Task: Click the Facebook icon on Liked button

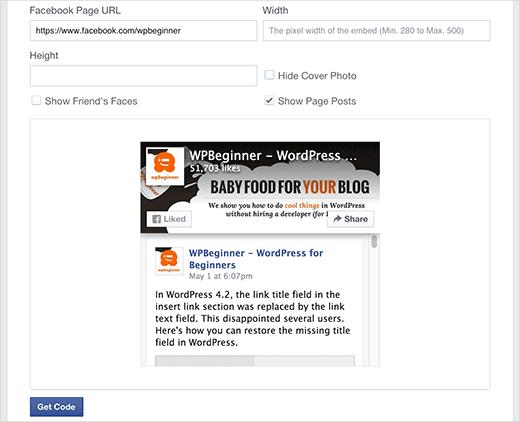Action: click(156, 219)
